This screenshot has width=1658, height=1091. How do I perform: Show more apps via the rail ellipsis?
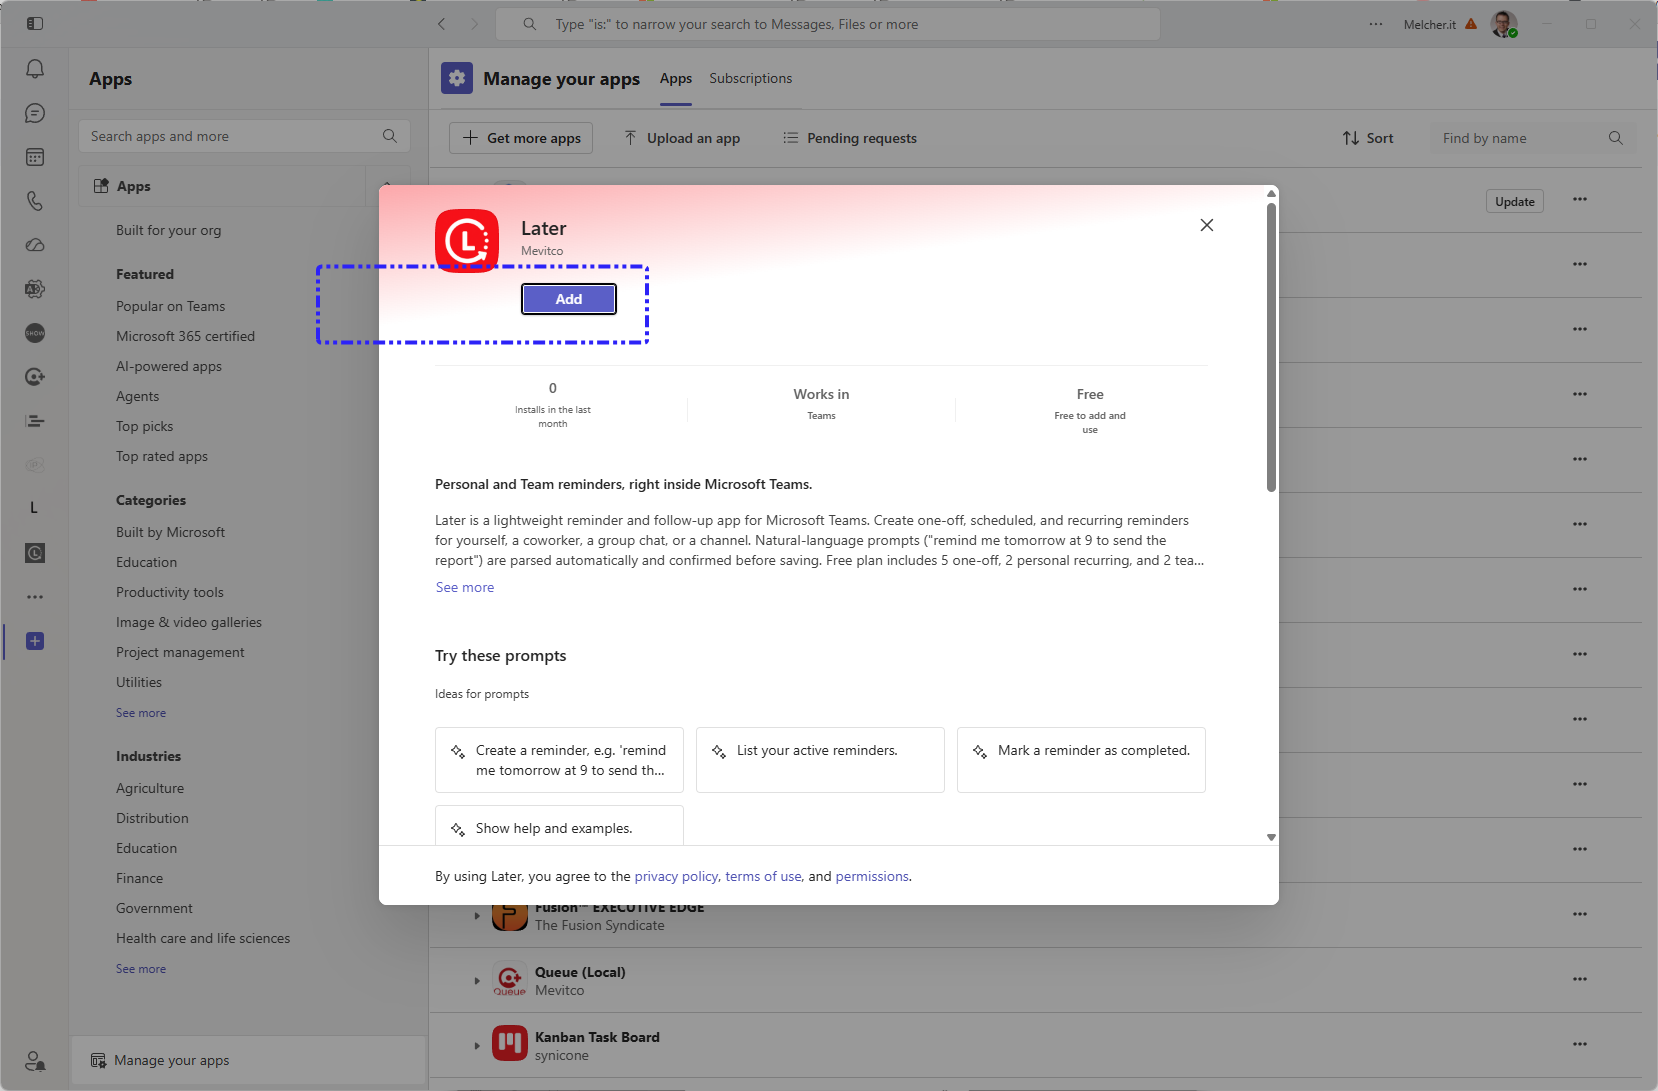click(x=35, y=597)
